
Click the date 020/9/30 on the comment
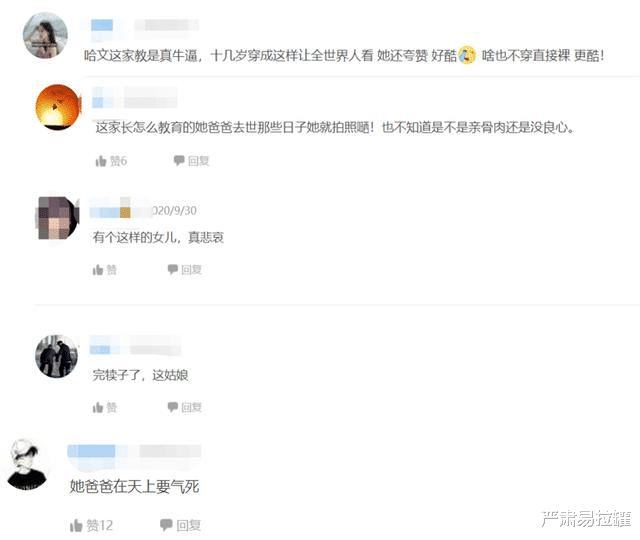coord(174,211)
